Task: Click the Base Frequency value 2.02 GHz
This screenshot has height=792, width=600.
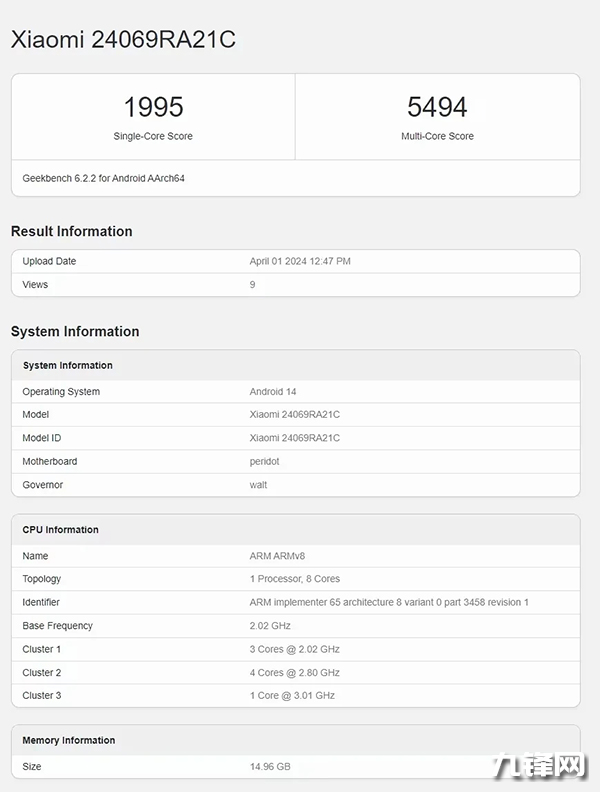Action: pyautogui.click(x=270, y=626)
